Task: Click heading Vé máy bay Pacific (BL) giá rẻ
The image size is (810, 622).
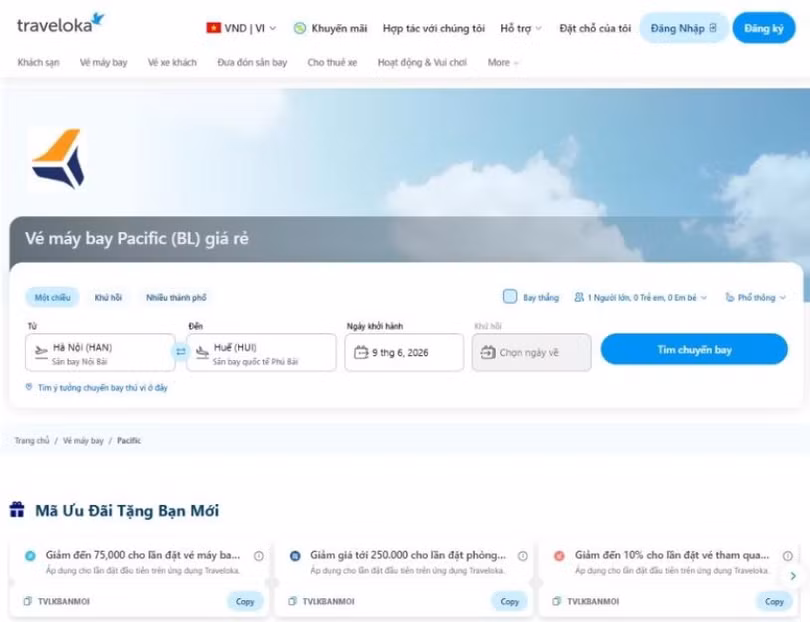Action: point(137,239)
